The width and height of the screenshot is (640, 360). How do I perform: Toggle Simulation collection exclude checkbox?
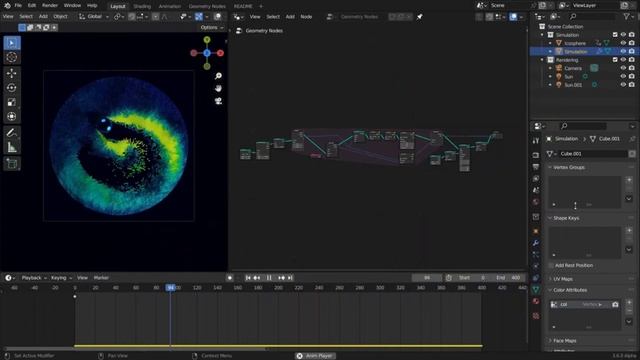(615, 35)
